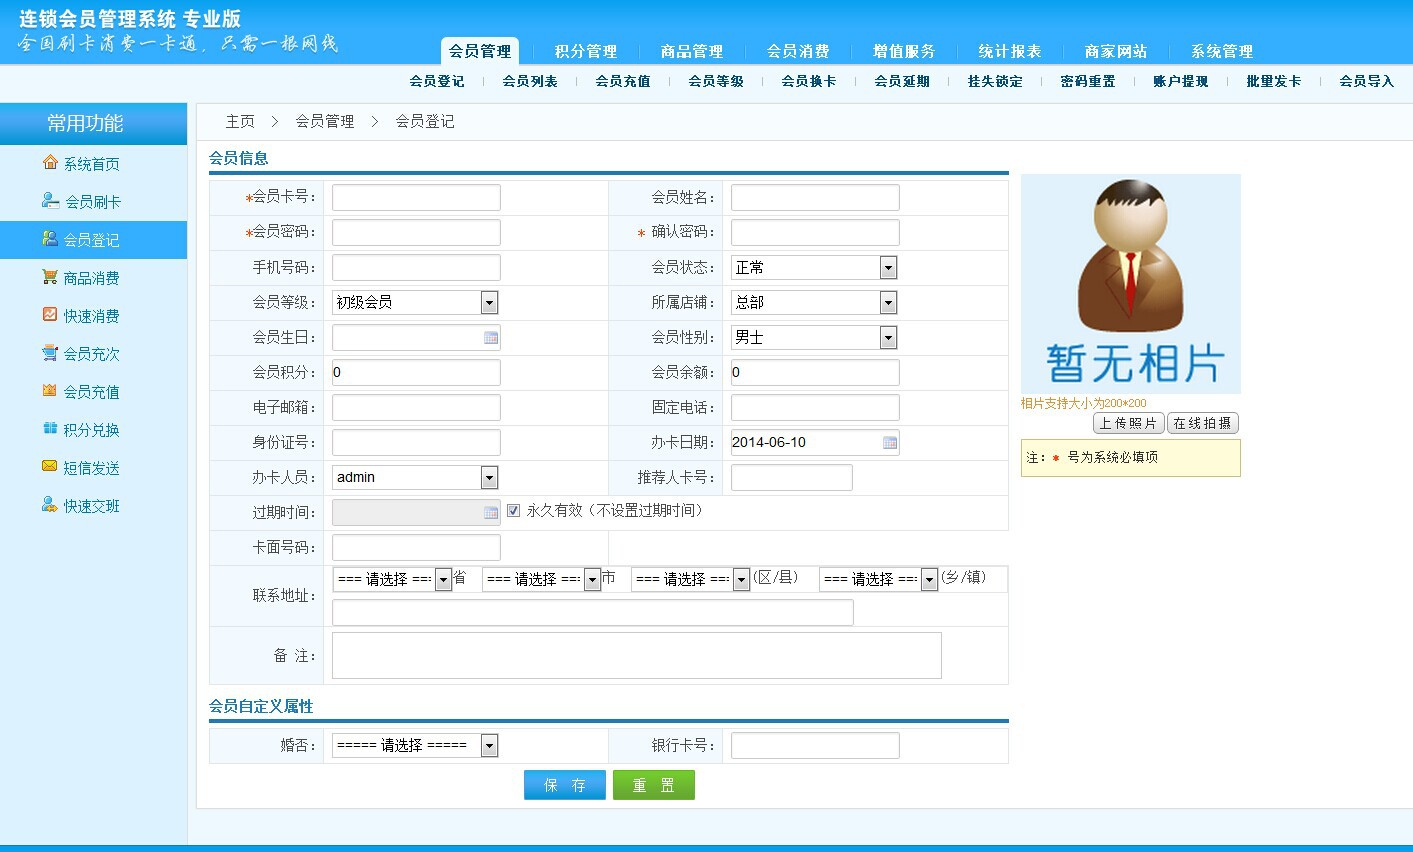Expand the 会员等级 dropdown
This screenshot has height=852, width=1413.
pyautogui.click(x=489, y=303)
